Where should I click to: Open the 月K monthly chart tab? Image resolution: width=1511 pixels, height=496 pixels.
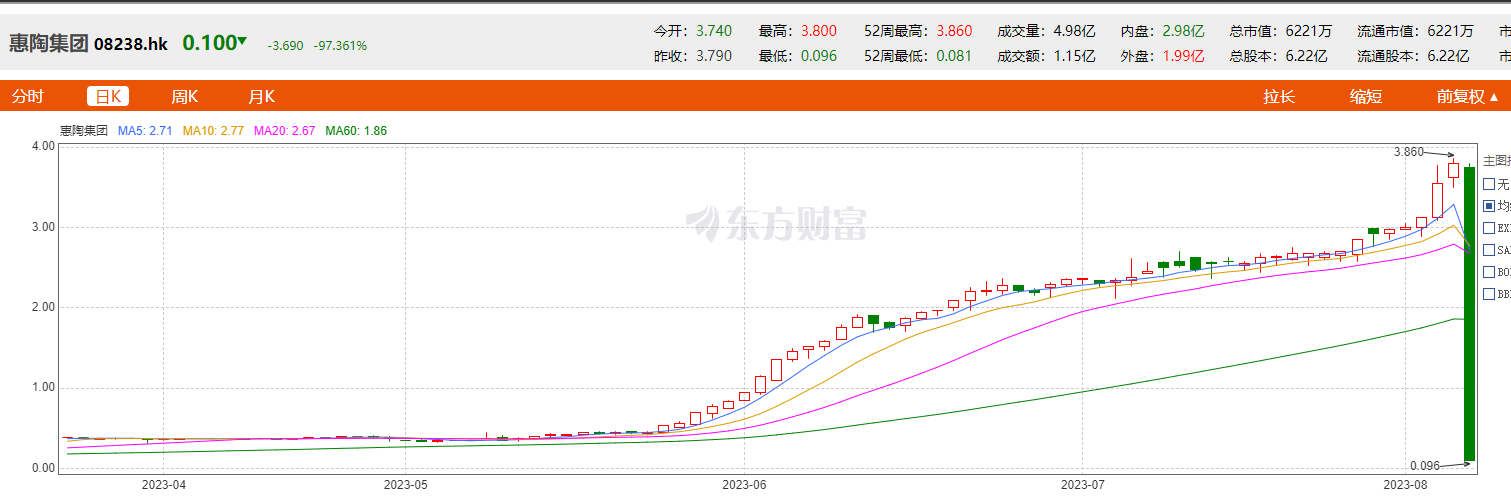tap(261, 97)
